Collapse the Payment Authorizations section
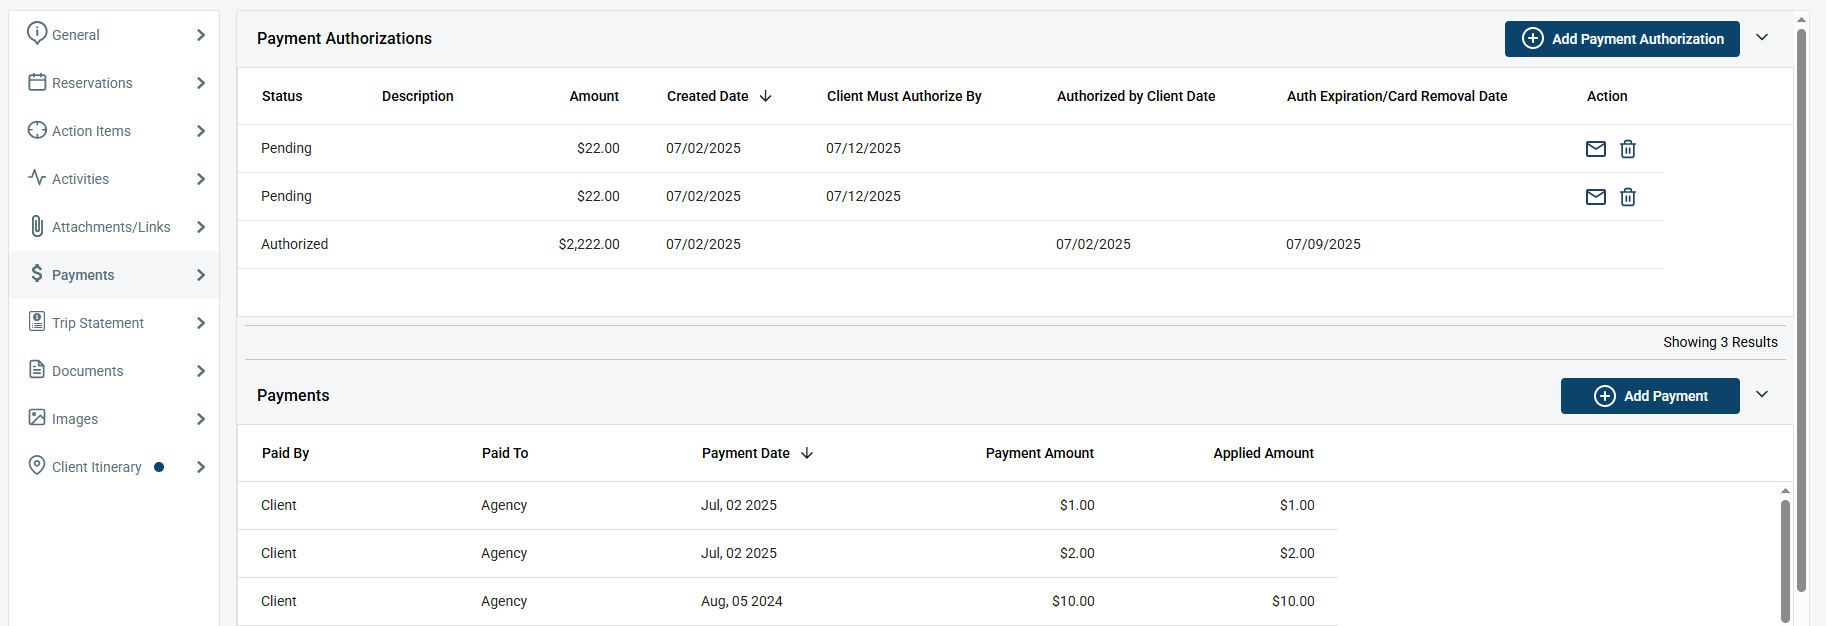 1762,37
